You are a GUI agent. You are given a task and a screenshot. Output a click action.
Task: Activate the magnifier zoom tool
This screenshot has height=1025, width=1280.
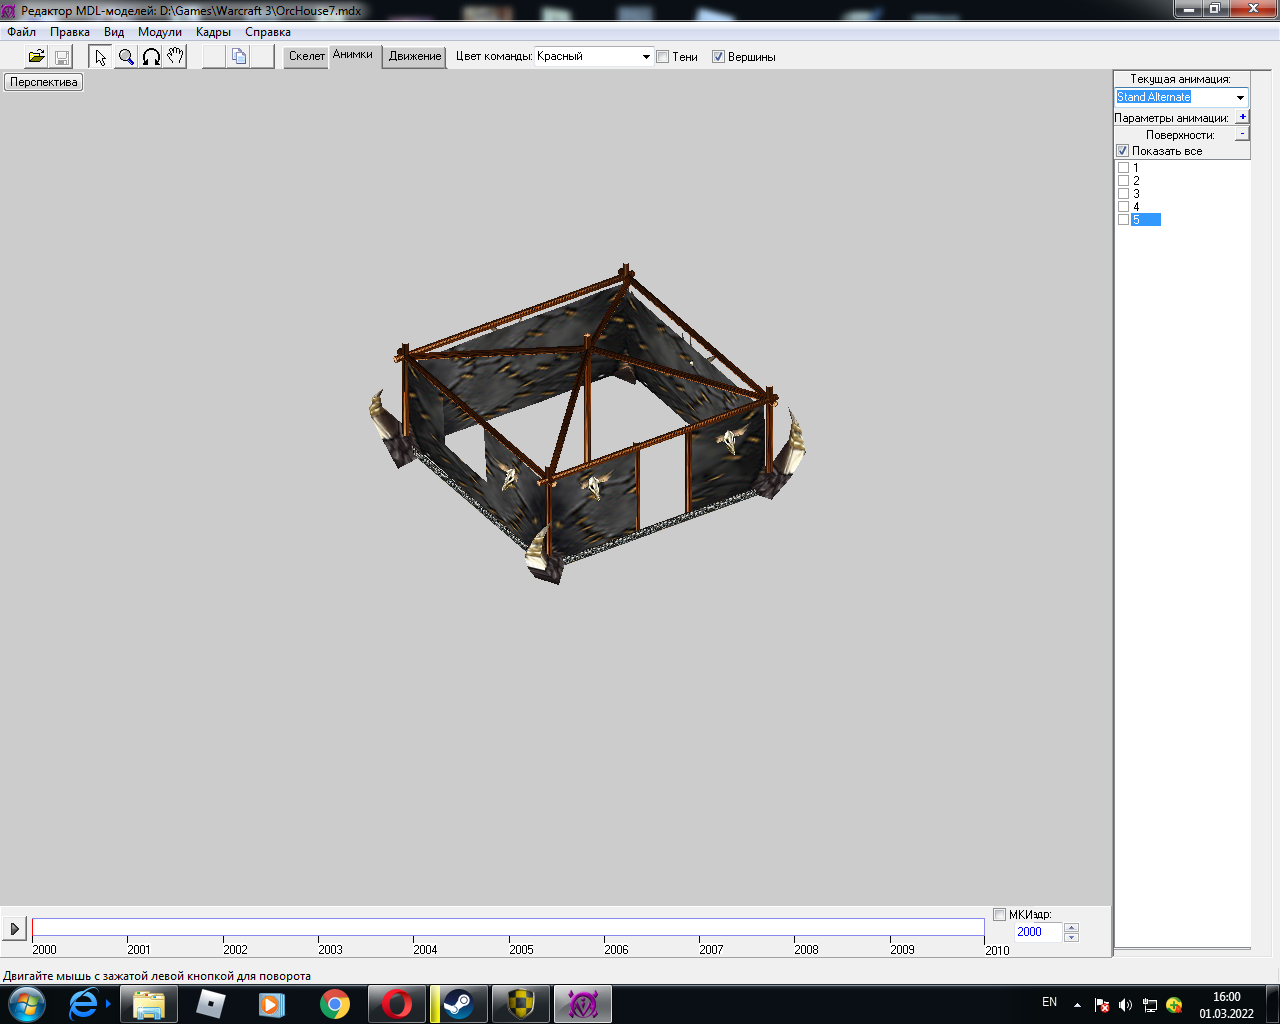click(126, 57)
